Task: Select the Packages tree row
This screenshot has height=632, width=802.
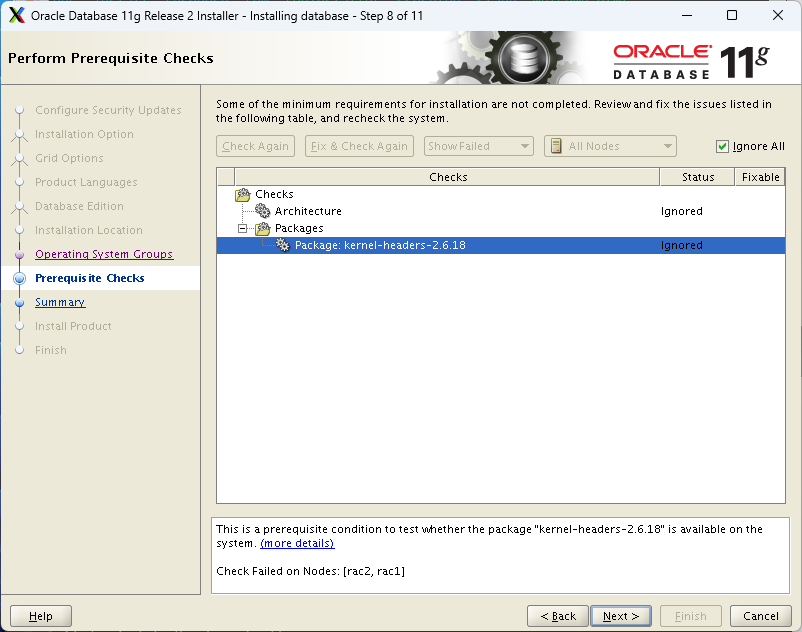Action: (x=501, y=228)
